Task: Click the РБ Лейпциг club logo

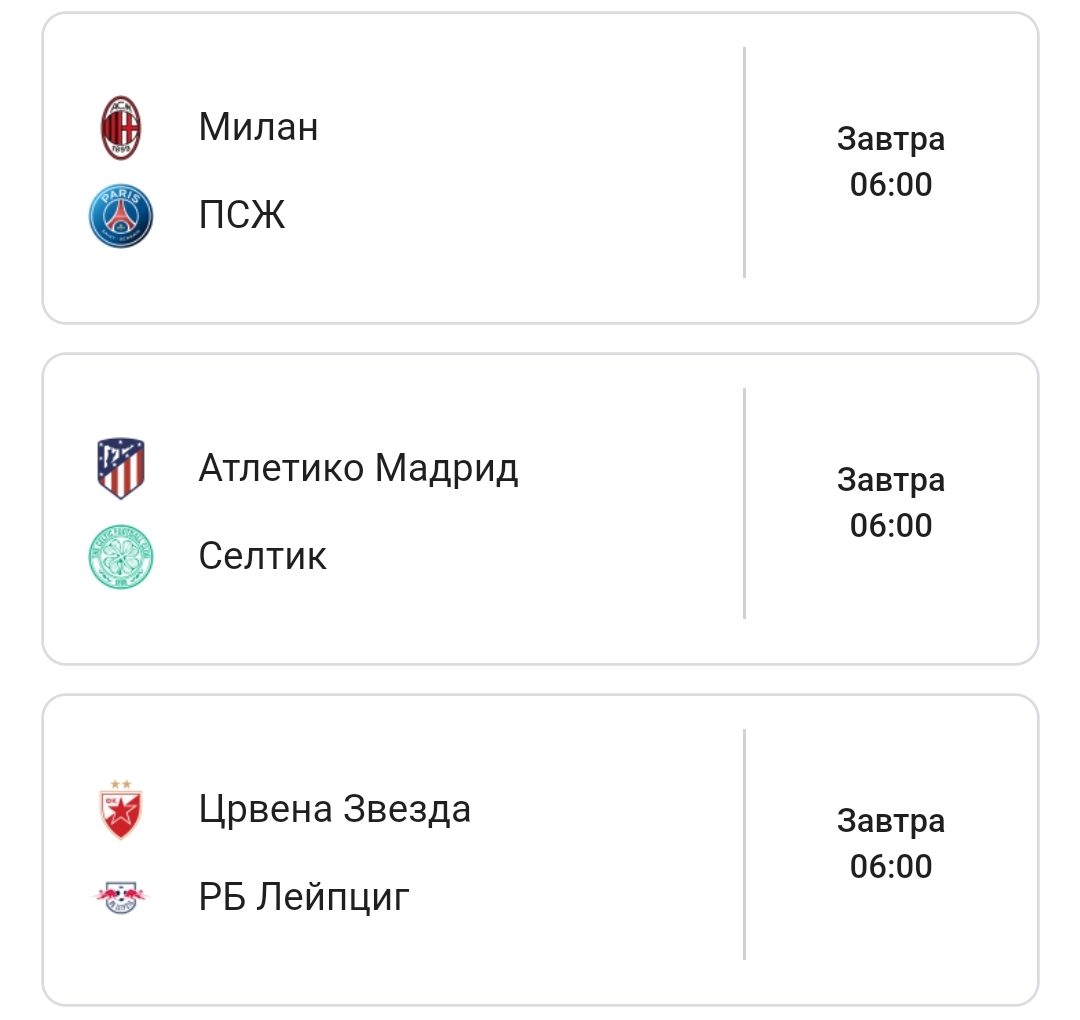Action: coord(120,897)
